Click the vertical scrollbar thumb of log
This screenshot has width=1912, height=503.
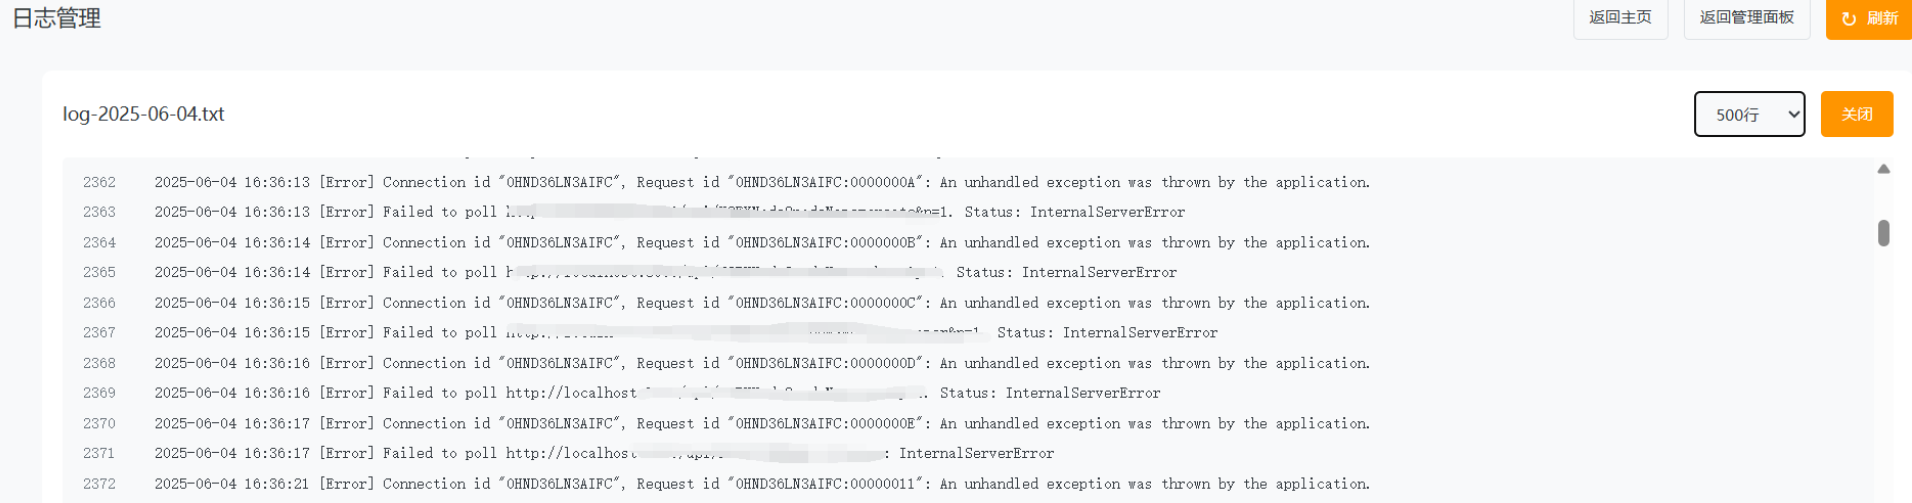1884,233
